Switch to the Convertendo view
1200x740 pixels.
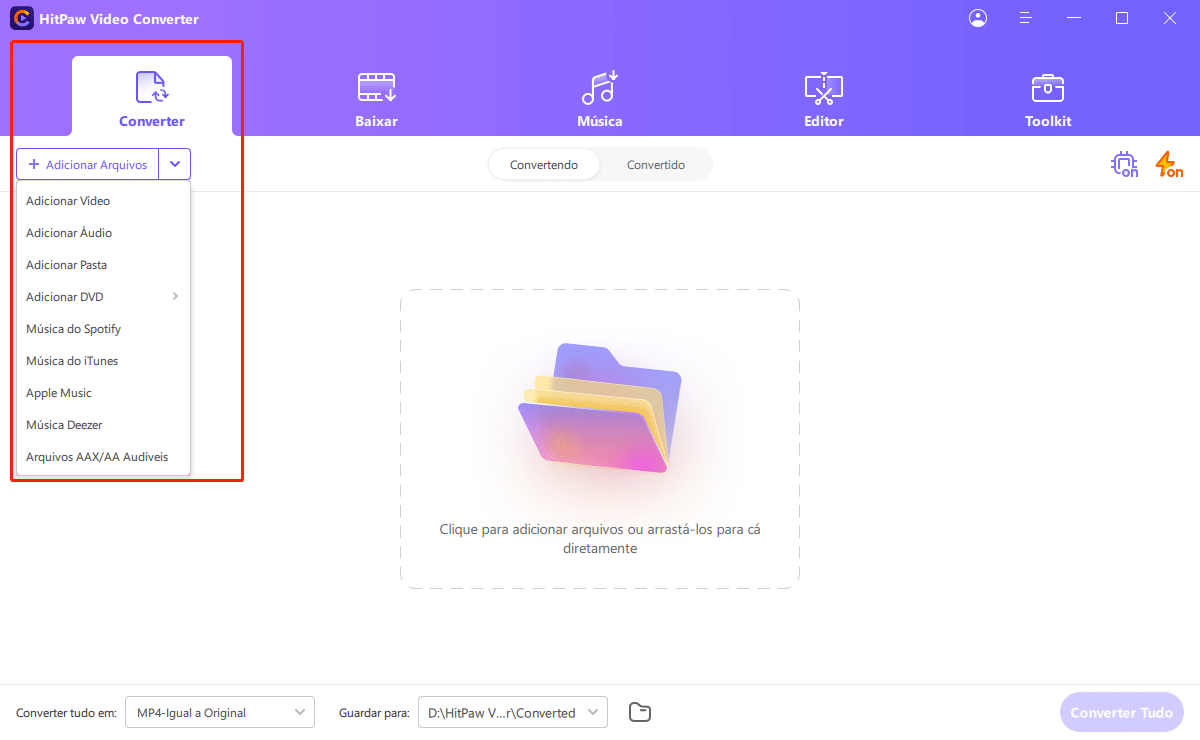[x=544, y=165]
